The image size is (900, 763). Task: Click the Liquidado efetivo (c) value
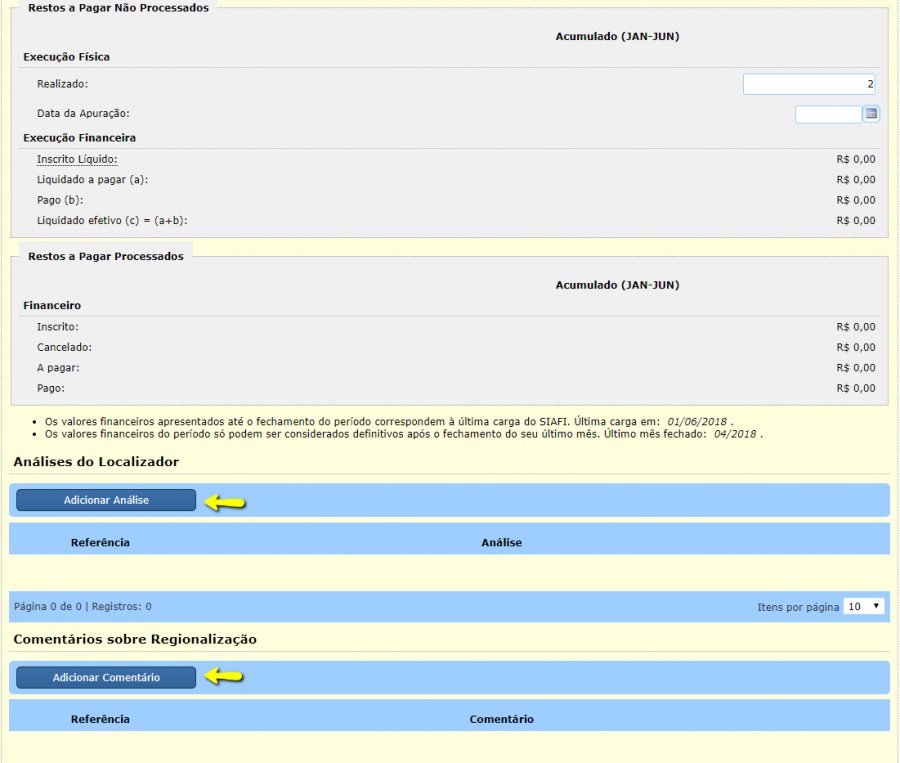[x=856, y=220]
